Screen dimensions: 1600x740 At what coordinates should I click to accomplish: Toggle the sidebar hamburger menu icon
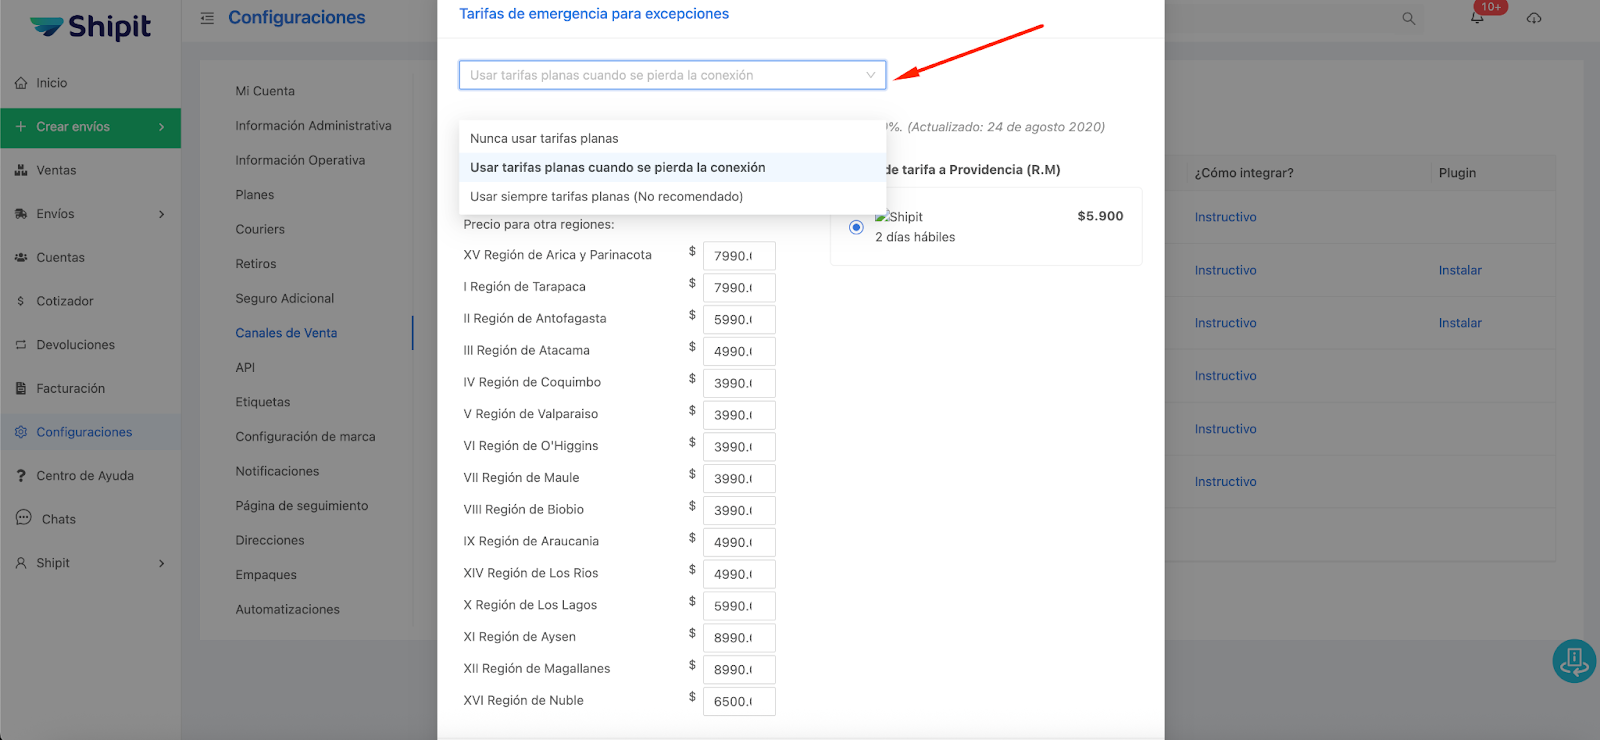(207, 18)
